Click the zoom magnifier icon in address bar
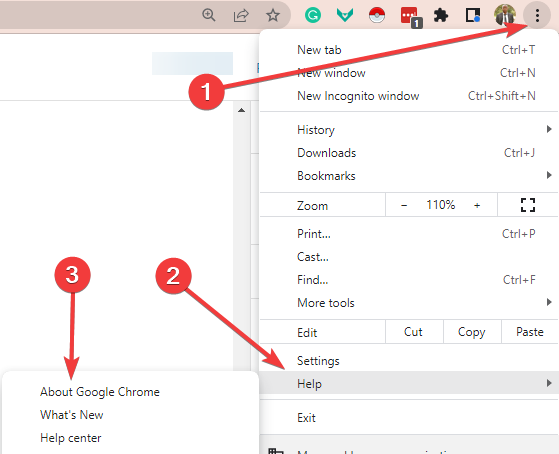 click(209, 15)
